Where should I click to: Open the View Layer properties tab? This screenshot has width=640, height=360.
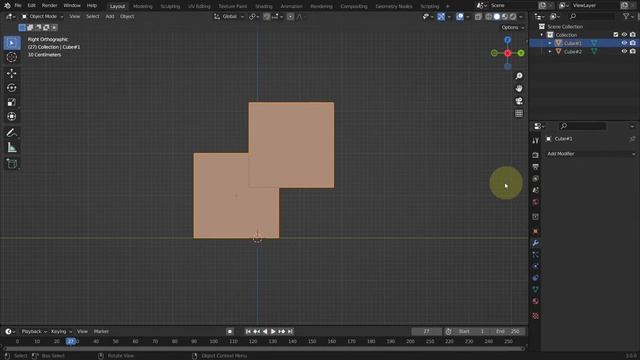pos(536,179)
